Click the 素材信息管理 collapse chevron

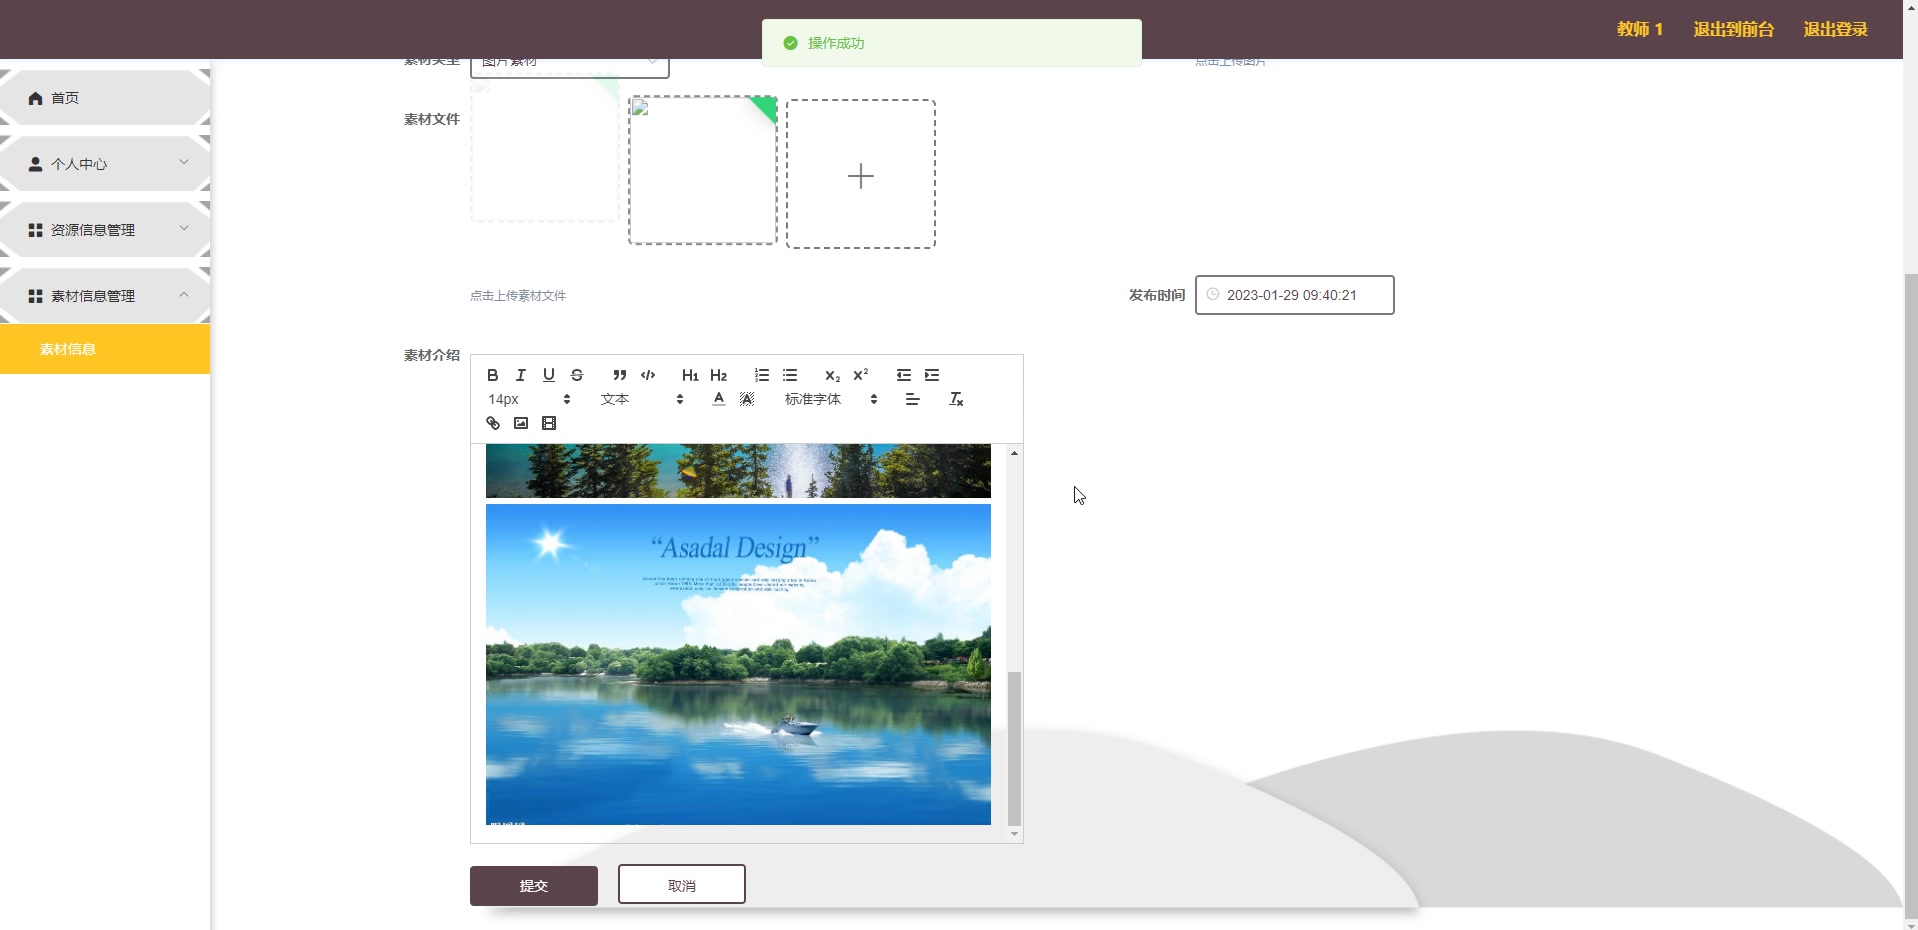(x=184, y=295)
